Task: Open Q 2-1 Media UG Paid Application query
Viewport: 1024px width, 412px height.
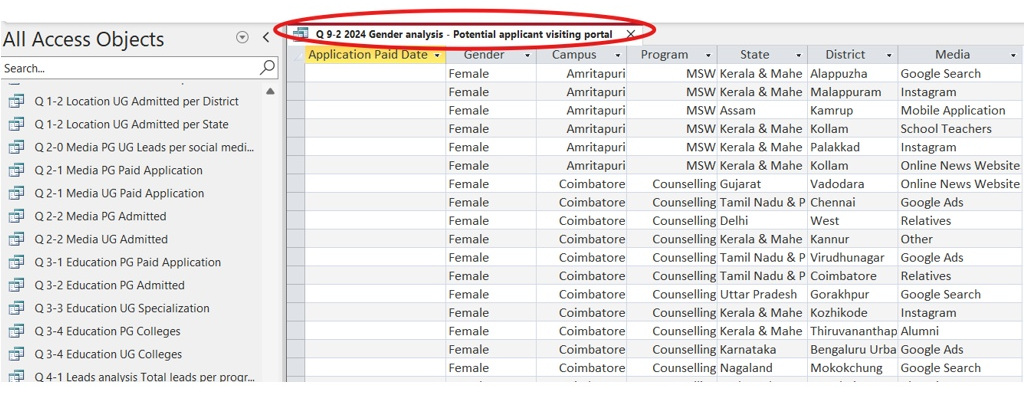Action: click(x=119, y=194)
